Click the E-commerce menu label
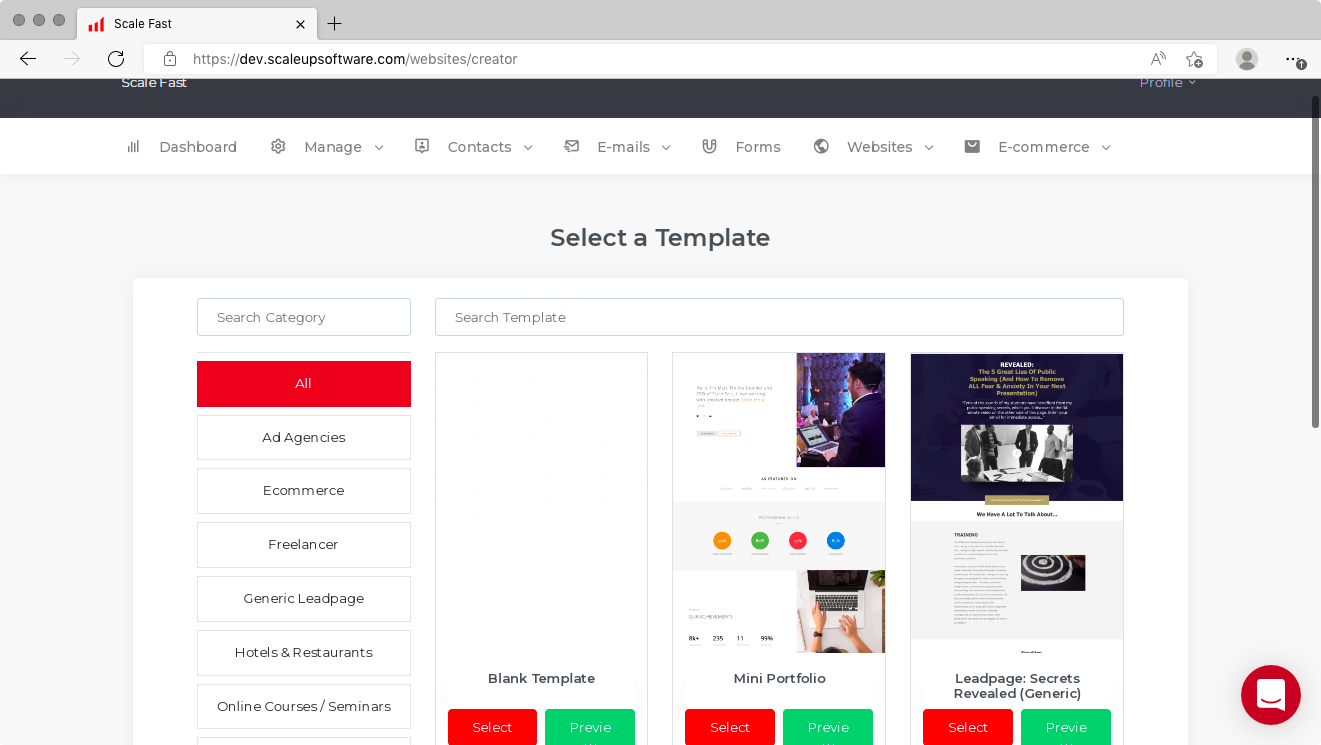Screen dimensions: 1321x745 click(x=1044, y=147)
